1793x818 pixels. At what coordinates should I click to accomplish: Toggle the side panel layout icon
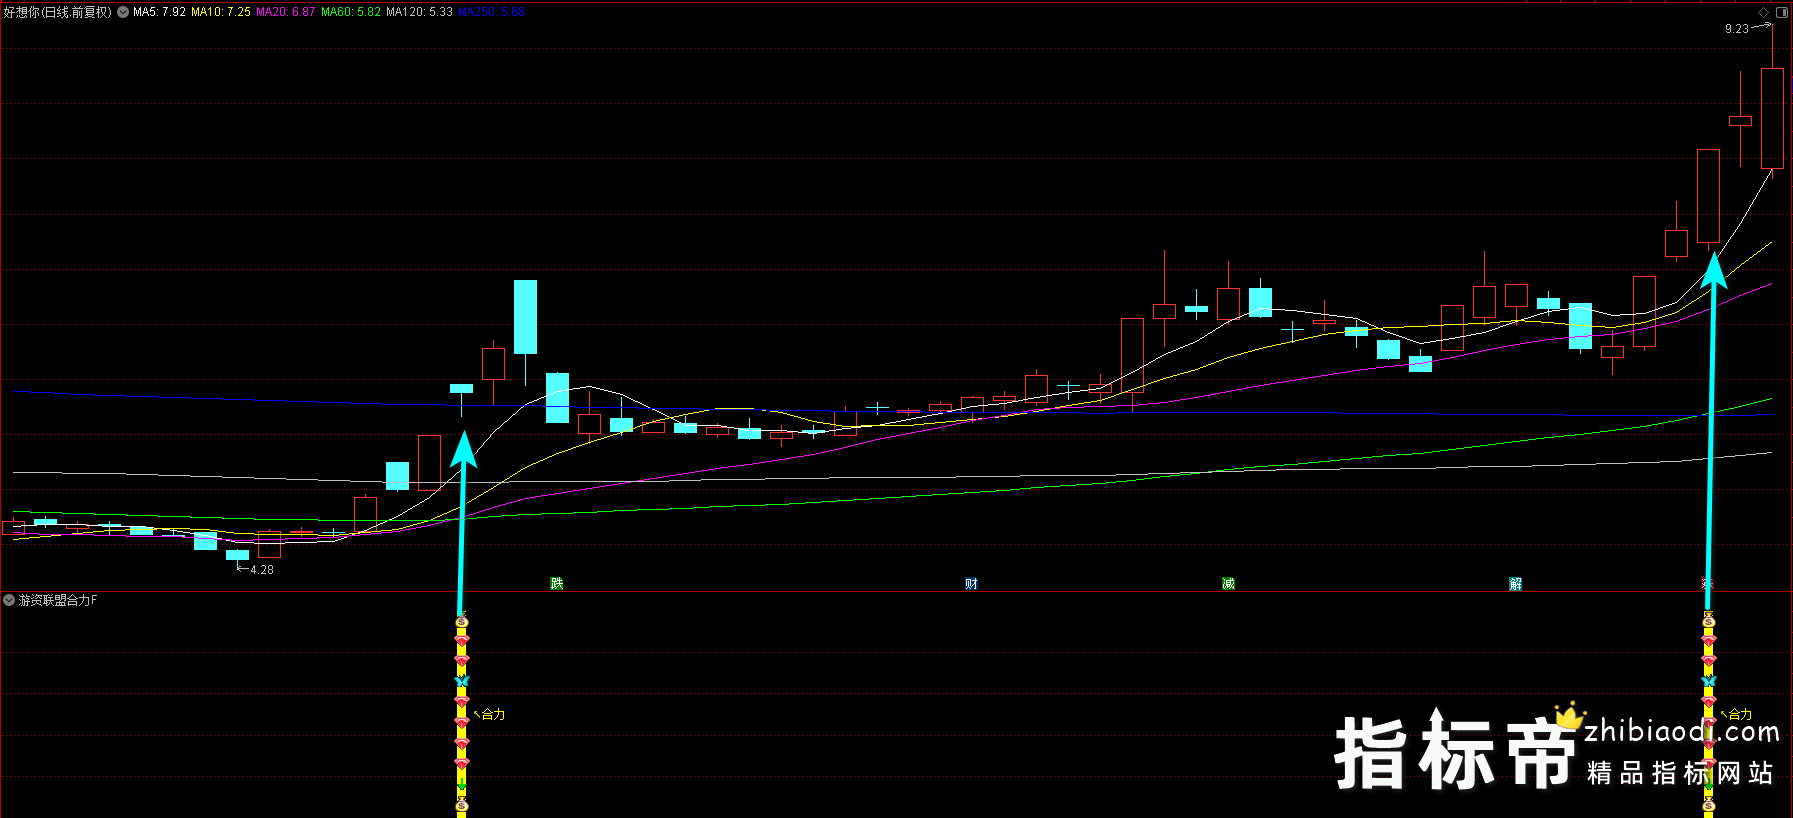(x=1782, y=12)
